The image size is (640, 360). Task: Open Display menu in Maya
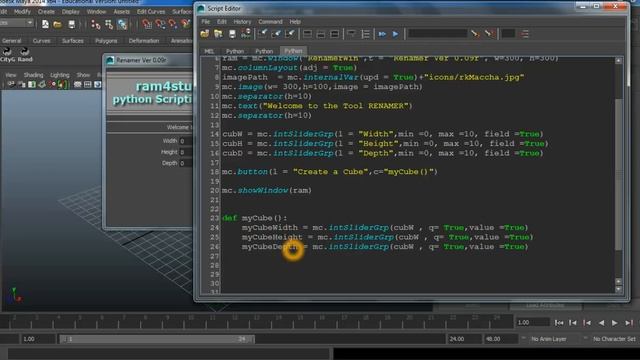tap(71, 11)
